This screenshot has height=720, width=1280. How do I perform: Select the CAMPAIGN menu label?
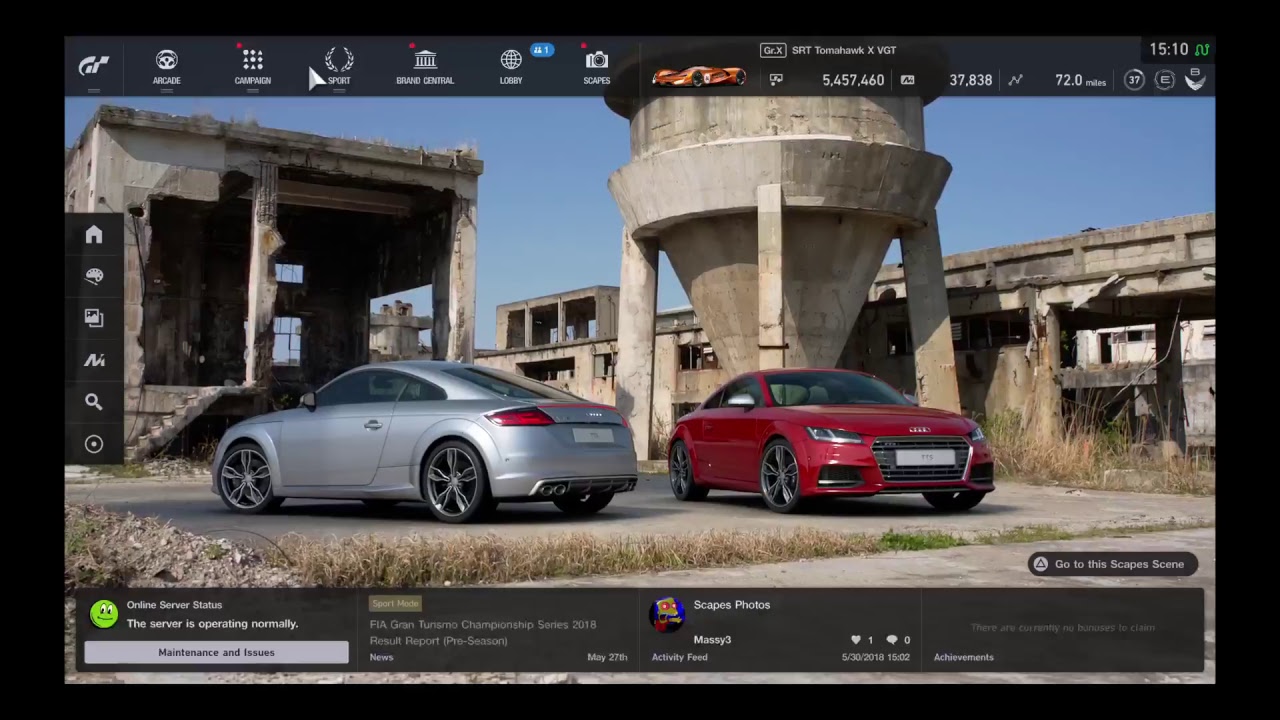252,81
